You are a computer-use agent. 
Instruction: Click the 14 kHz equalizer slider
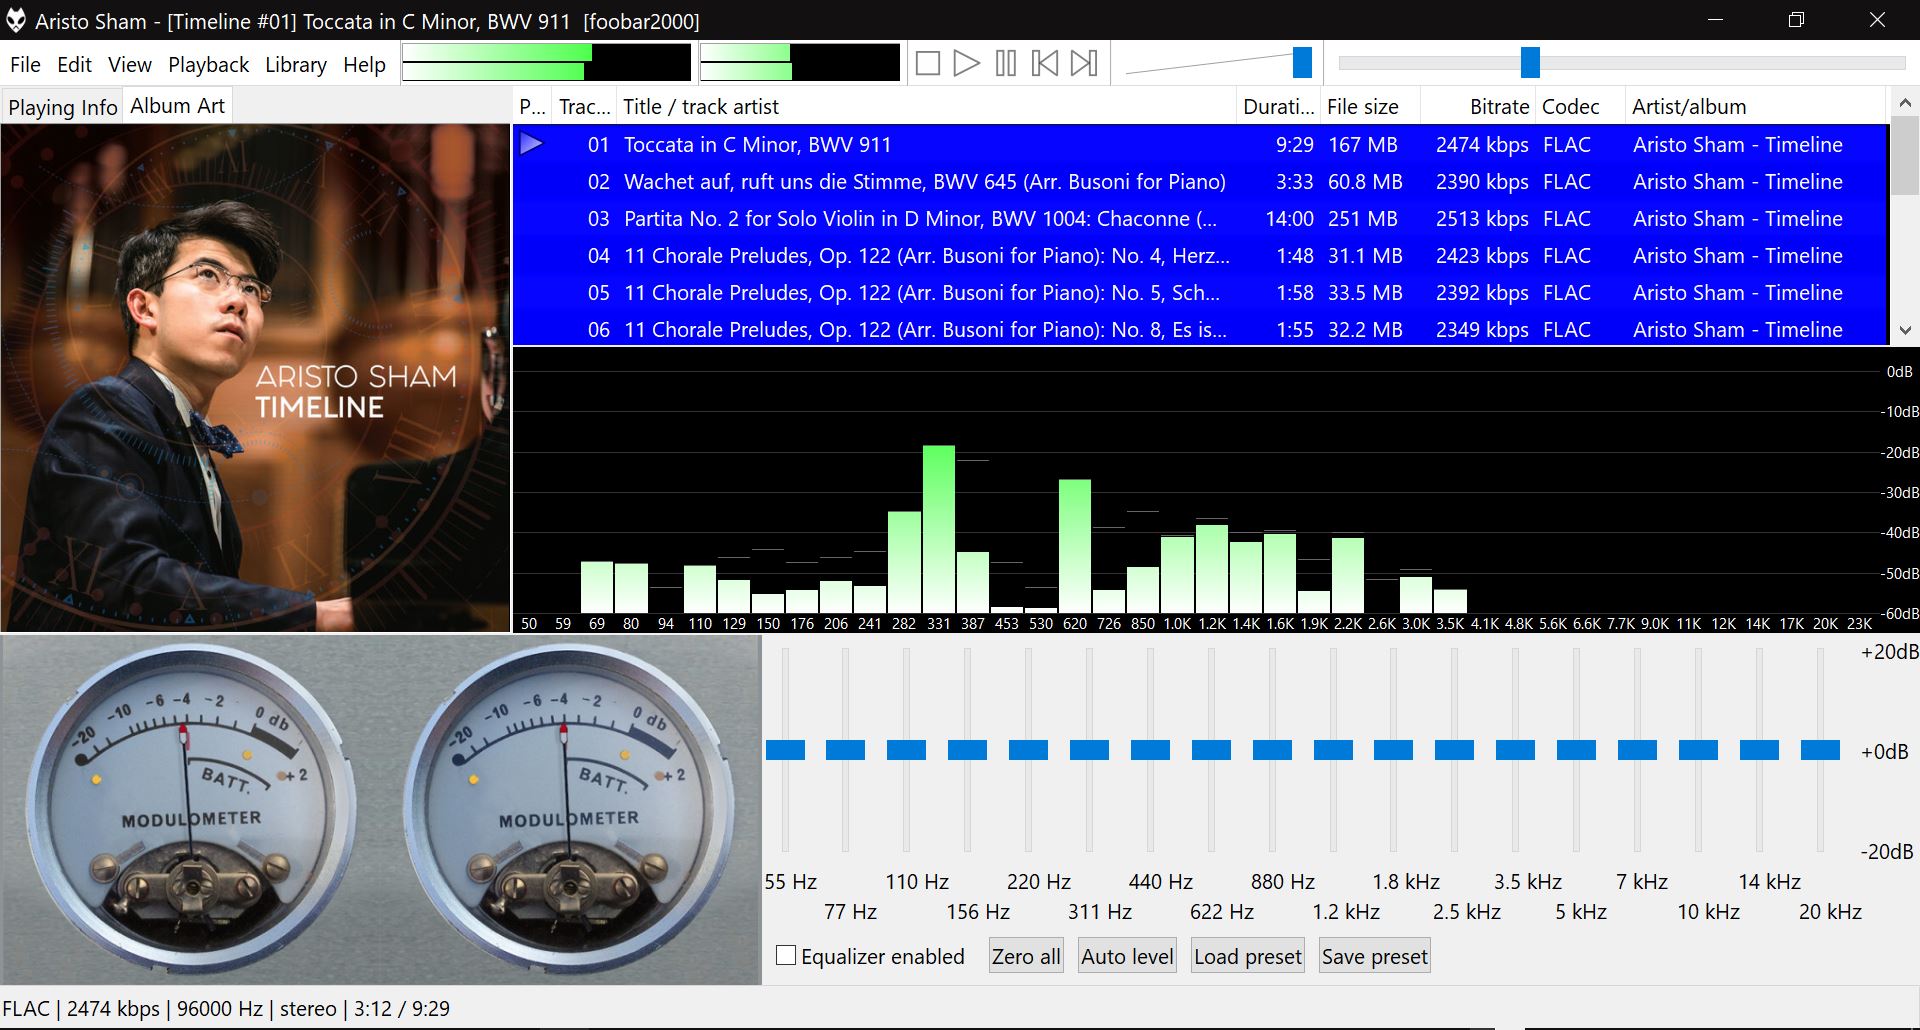tap(1760, 750)
